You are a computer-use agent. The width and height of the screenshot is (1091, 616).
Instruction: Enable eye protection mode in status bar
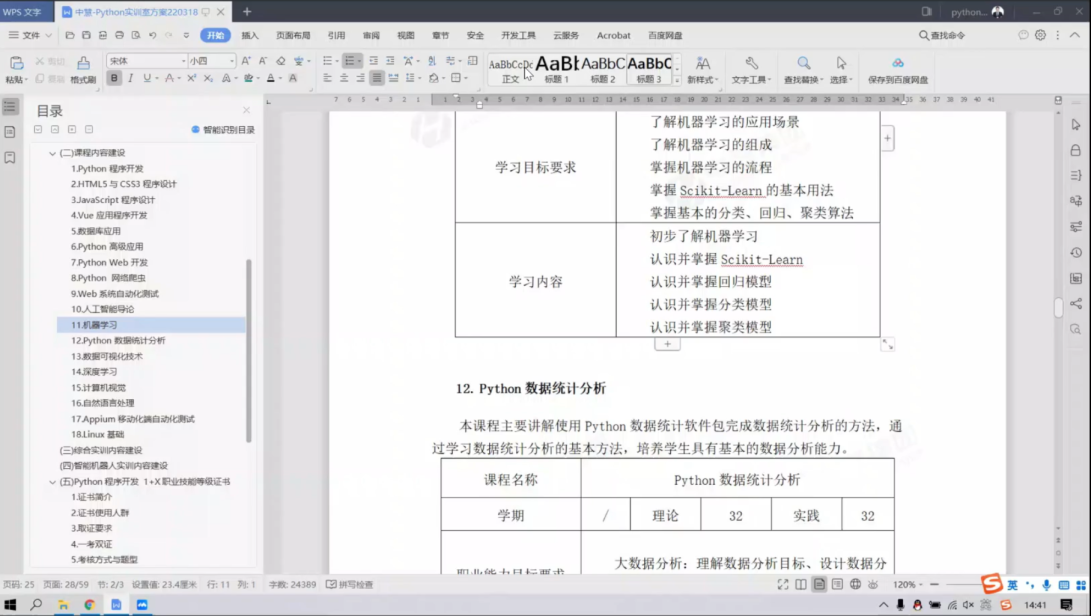pyautogui.click(x=873, y=585)
